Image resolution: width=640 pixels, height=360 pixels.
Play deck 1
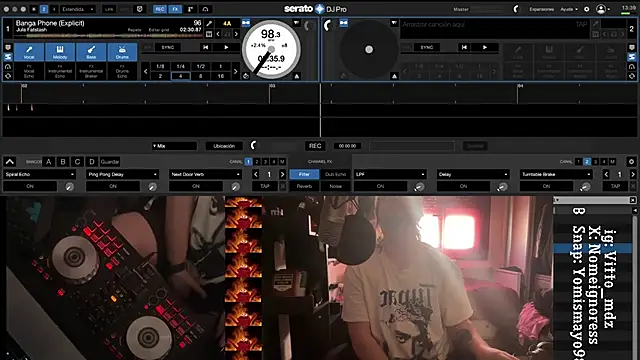pos(226,47)
